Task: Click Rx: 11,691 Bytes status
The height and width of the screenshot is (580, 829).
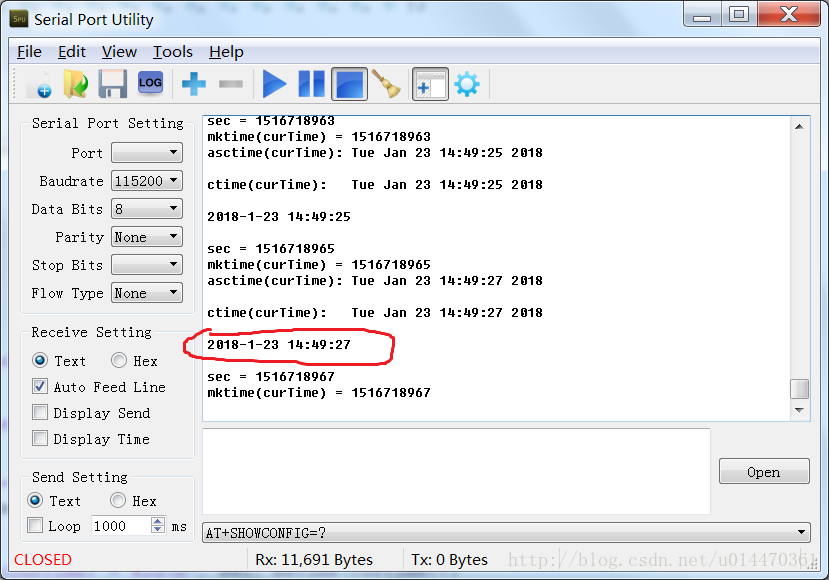Action: 314,559
